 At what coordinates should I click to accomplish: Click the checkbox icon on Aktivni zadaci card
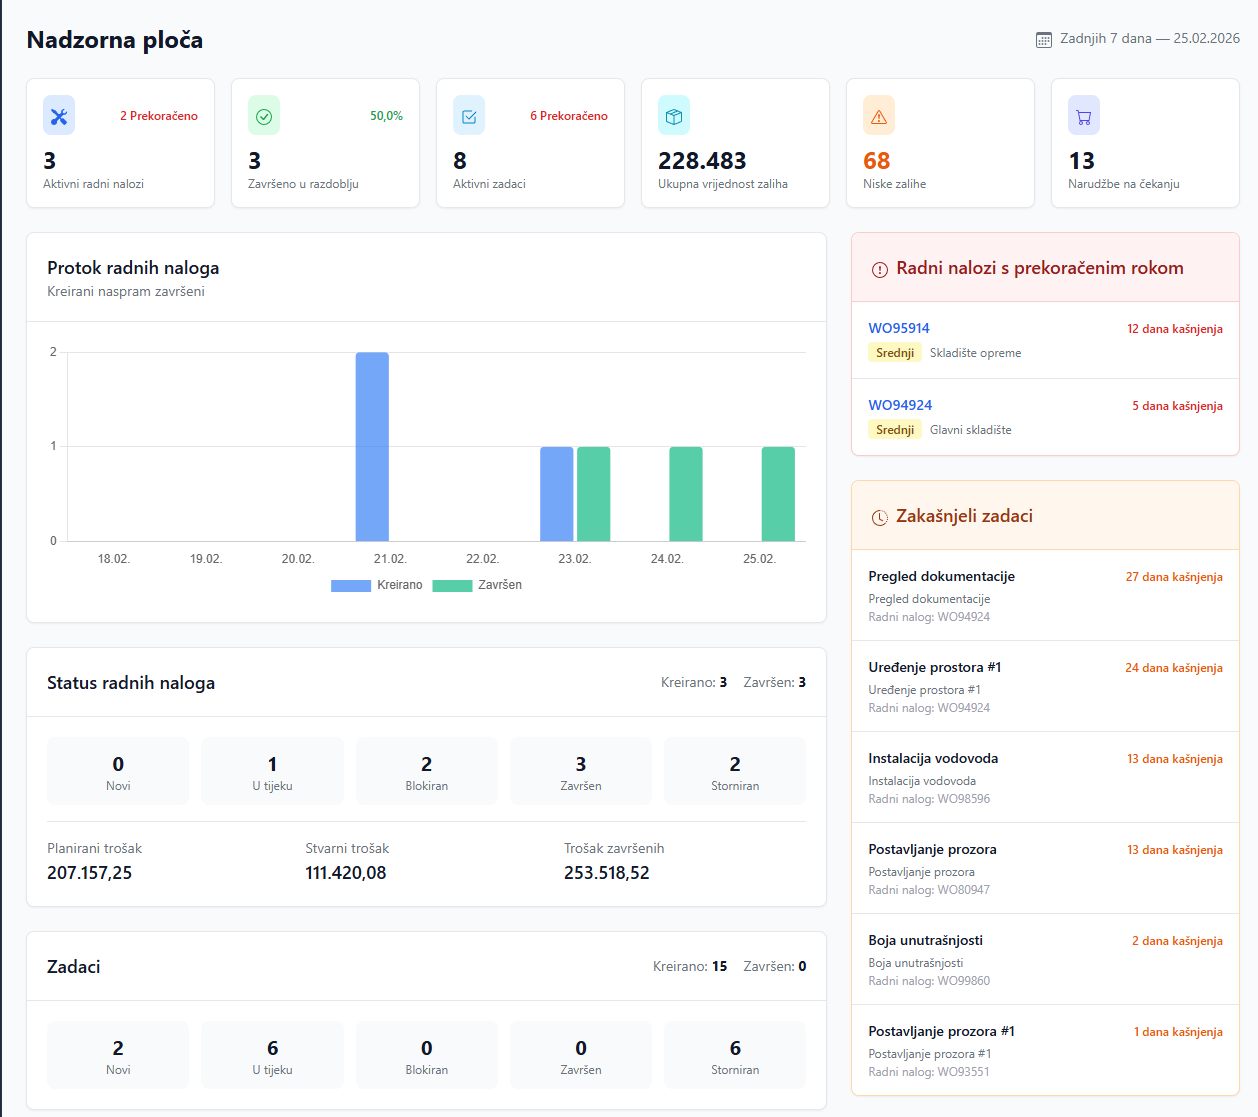coord(468,115)
